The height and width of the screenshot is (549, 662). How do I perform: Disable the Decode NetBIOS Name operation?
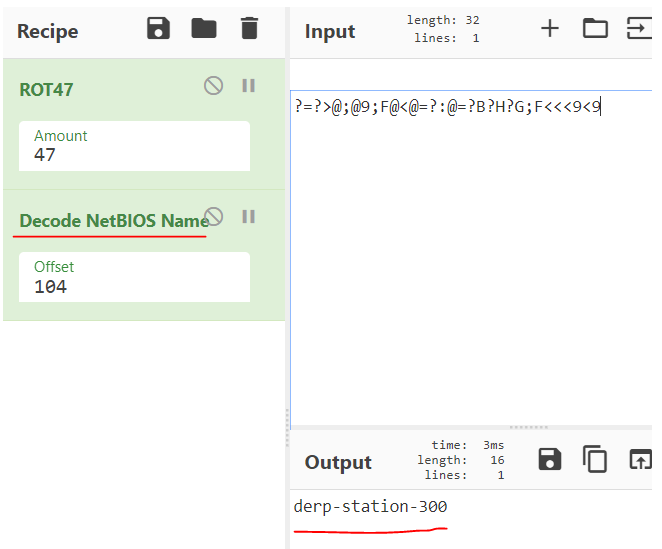(214, 217)
